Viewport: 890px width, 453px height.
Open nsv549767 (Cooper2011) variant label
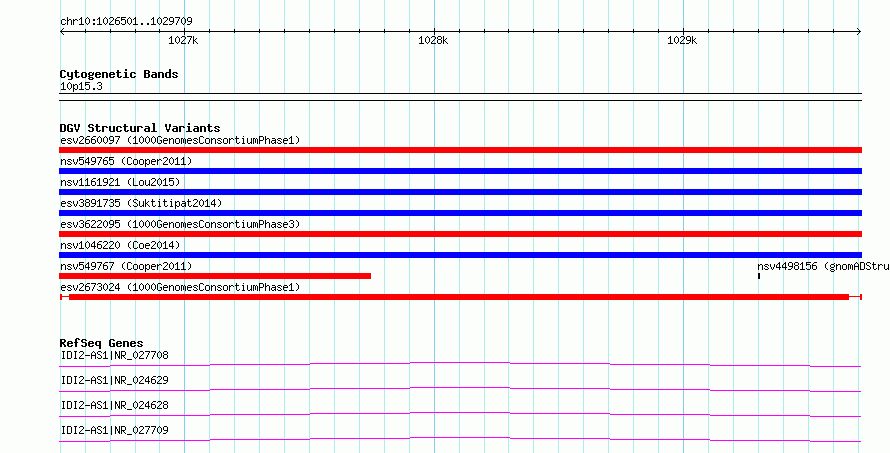126,266
